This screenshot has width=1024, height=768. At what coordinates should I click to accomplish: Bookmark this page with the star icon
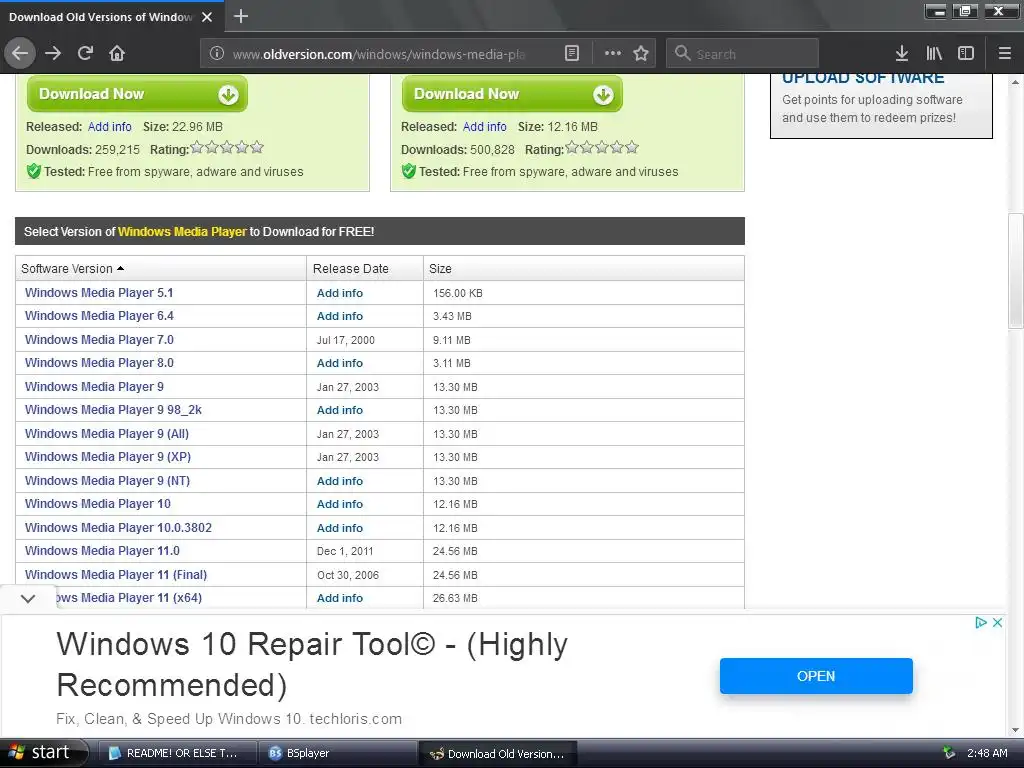[641, 54]
